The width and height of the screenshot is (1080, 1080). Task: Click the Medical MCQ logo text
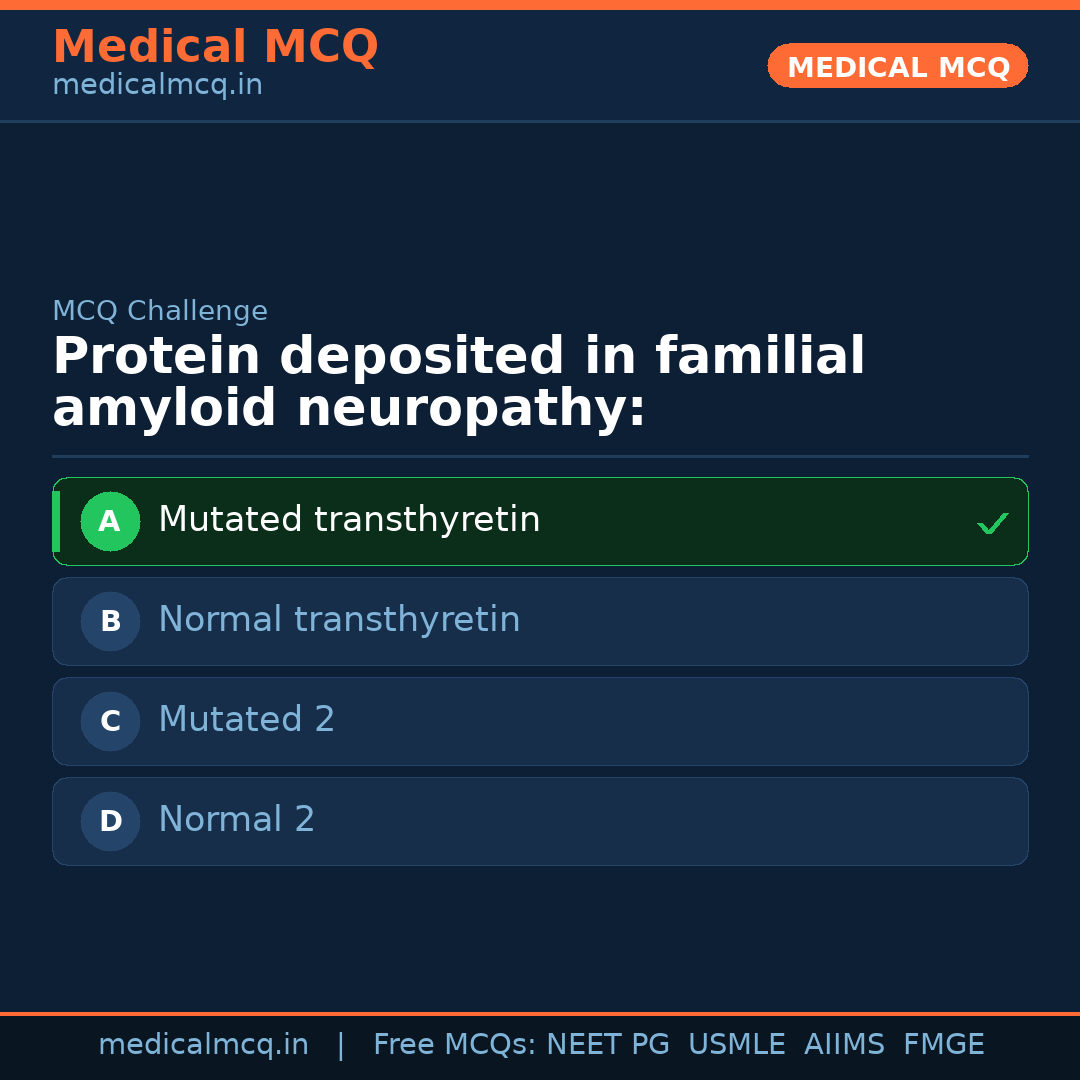215,47
